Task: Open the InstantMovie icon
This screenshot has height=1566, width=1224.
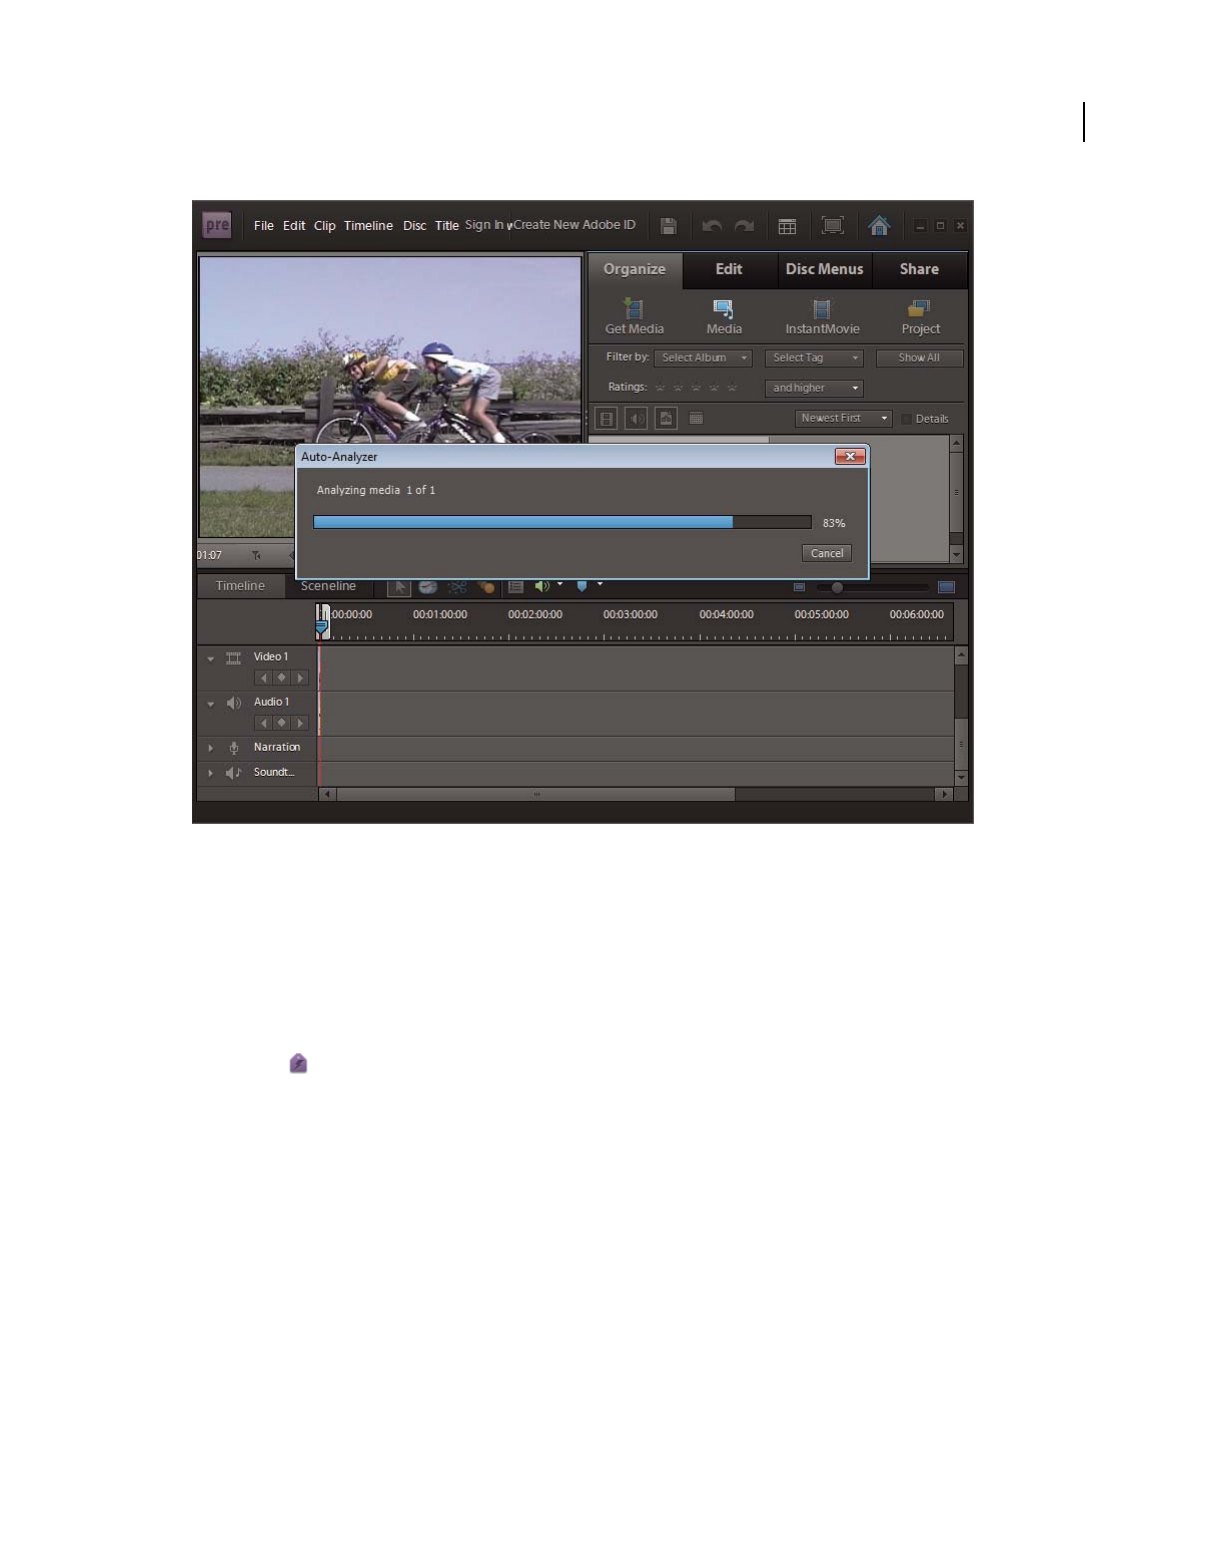Action: point(822,317)
